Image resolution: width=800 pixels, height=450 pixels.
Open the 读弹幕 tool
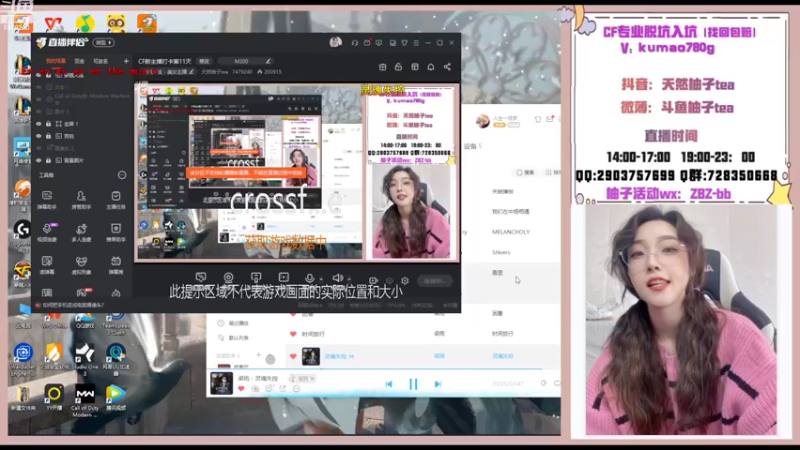point(46,264)
